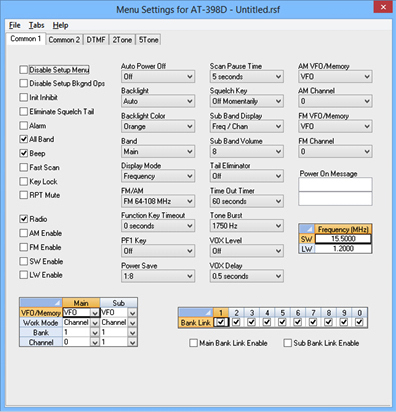This screenshot has height=412, width=396.
Task: Toggle the Alarm checkbox
Action: click(23, 126)
